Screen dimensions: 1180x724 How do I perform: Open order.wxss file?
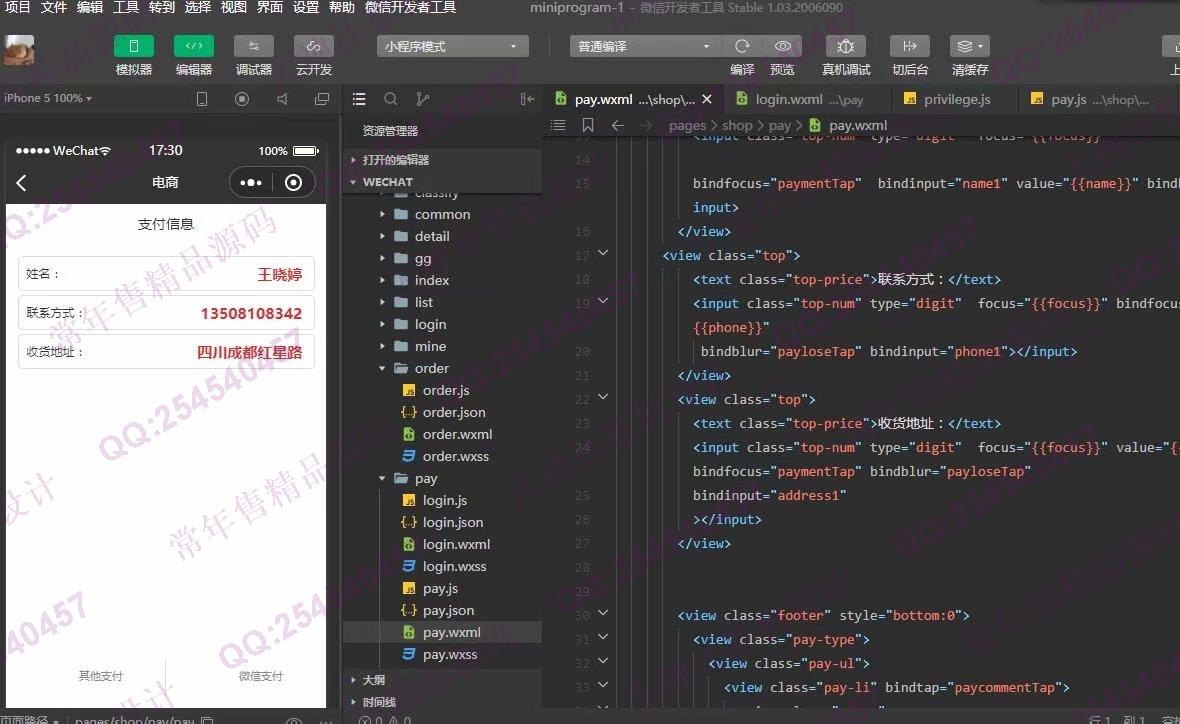point(442,456)
